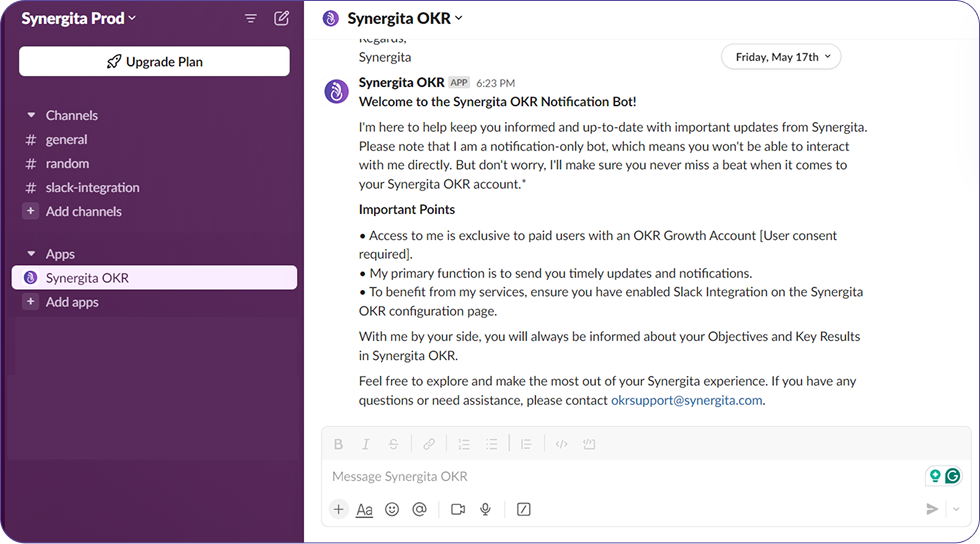Record an audio clip with microphone
Image resolution: width=980 pixels, height=544 pixels.
pyautogui.click(x=485, y=509)
